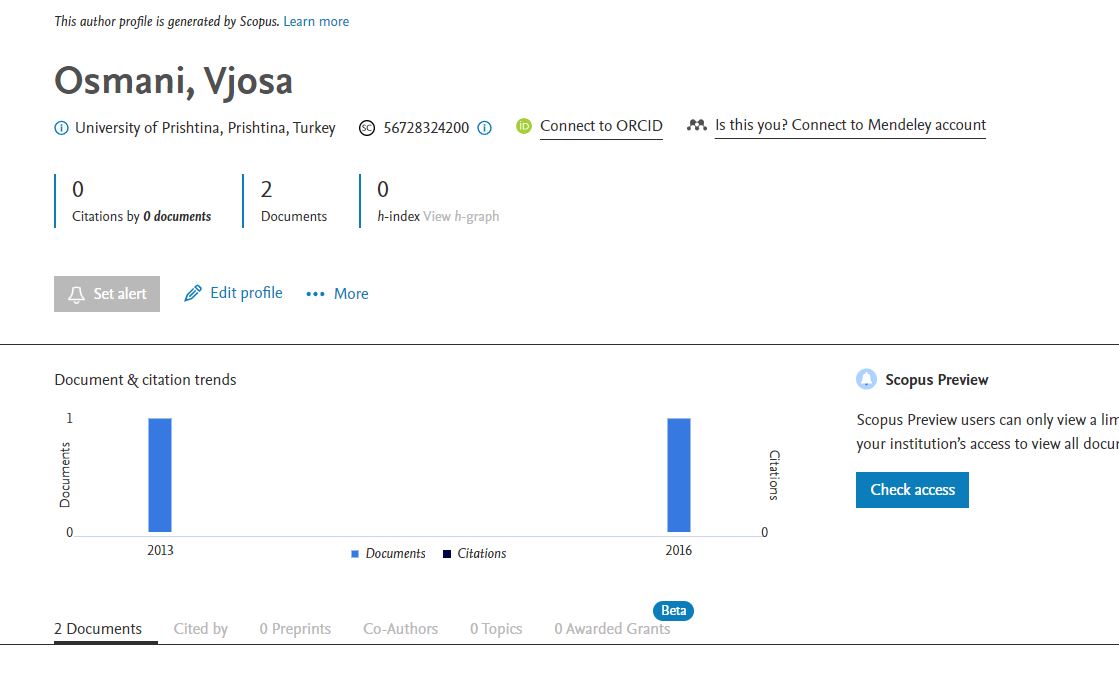
Task: Click the Scopus Preview bell icon
Action: tap(866, 380)
